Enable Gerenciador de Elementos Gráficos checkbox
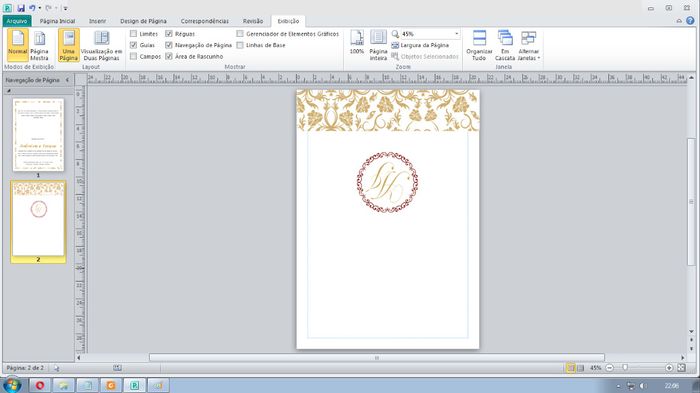This screenshot has height=393, width=700. [240, 33]
